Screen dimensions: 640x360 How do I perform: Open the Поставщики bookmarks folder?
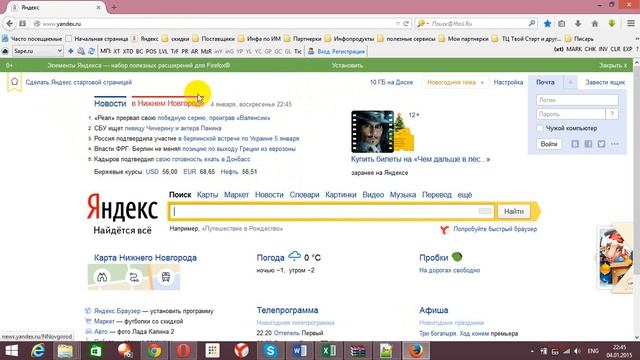(x=213, y=39)
